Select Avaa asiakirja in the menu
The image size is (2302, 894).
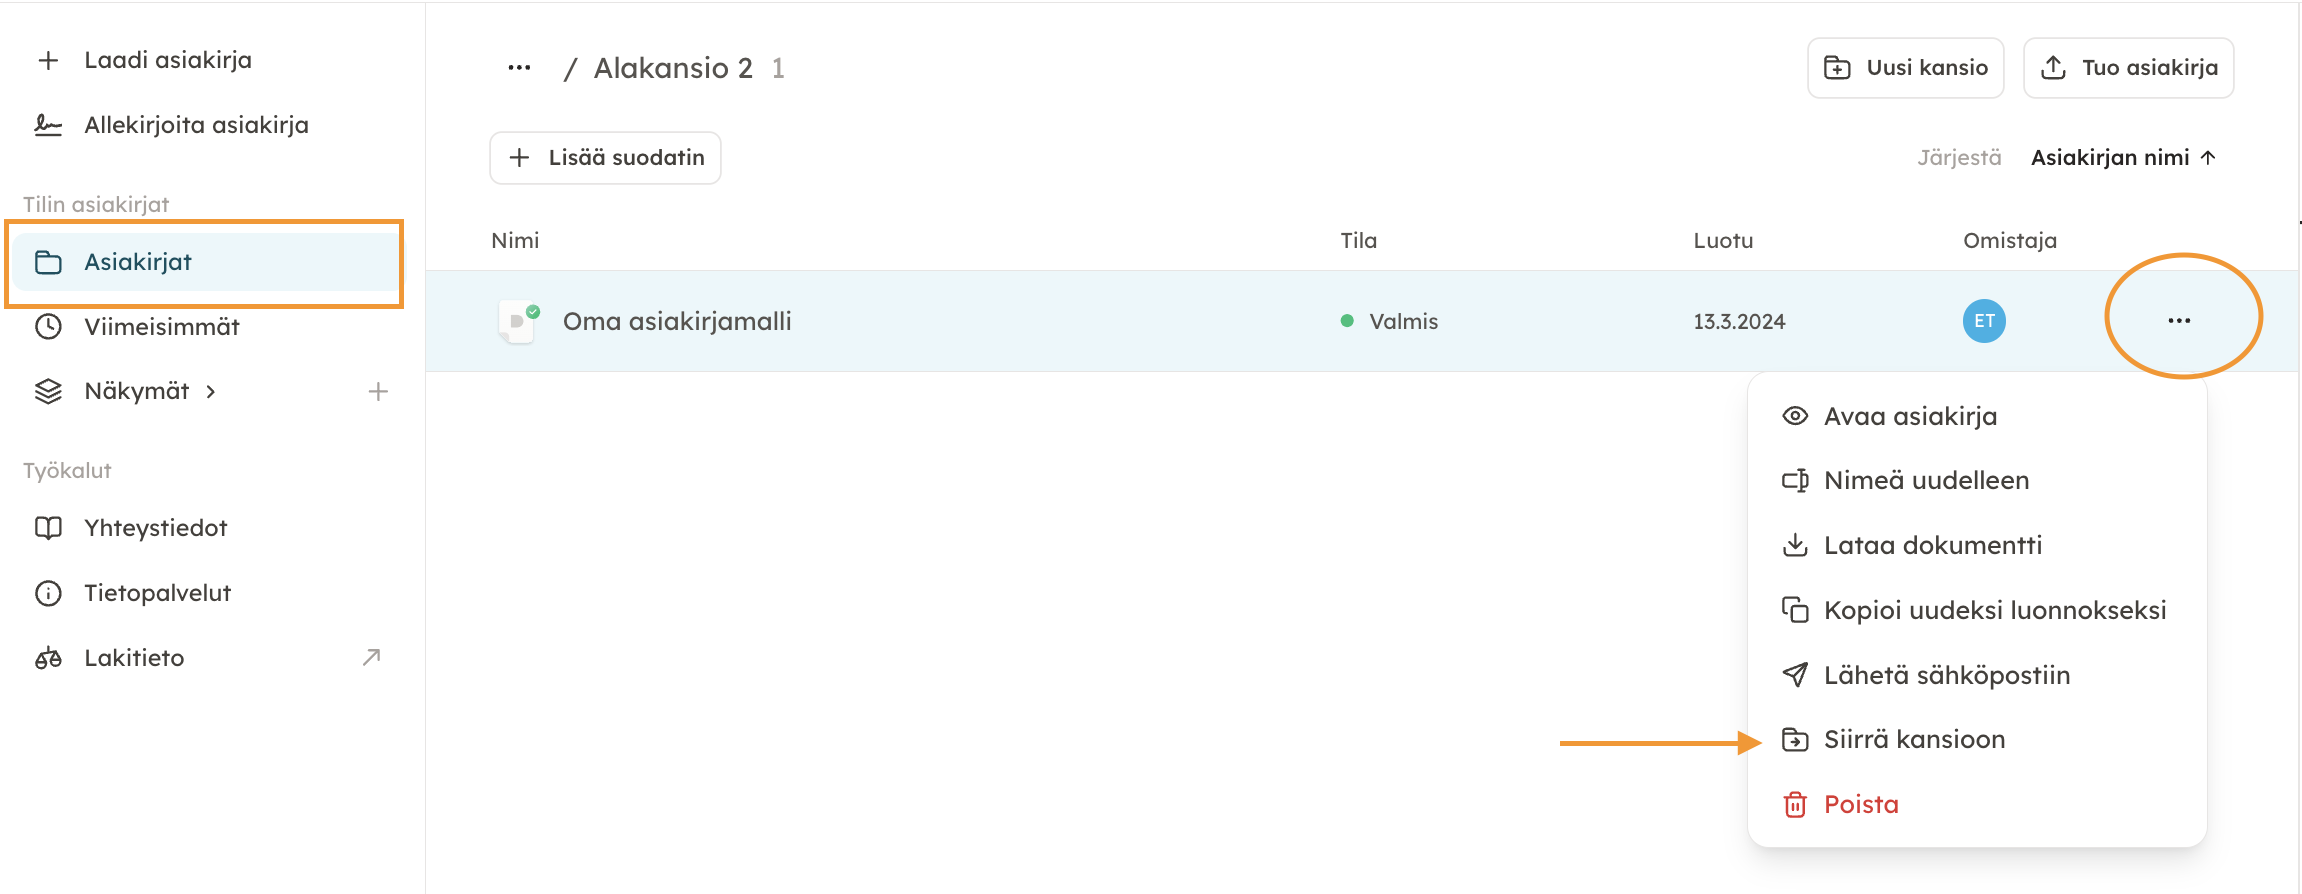click(x=1910, y=417)
